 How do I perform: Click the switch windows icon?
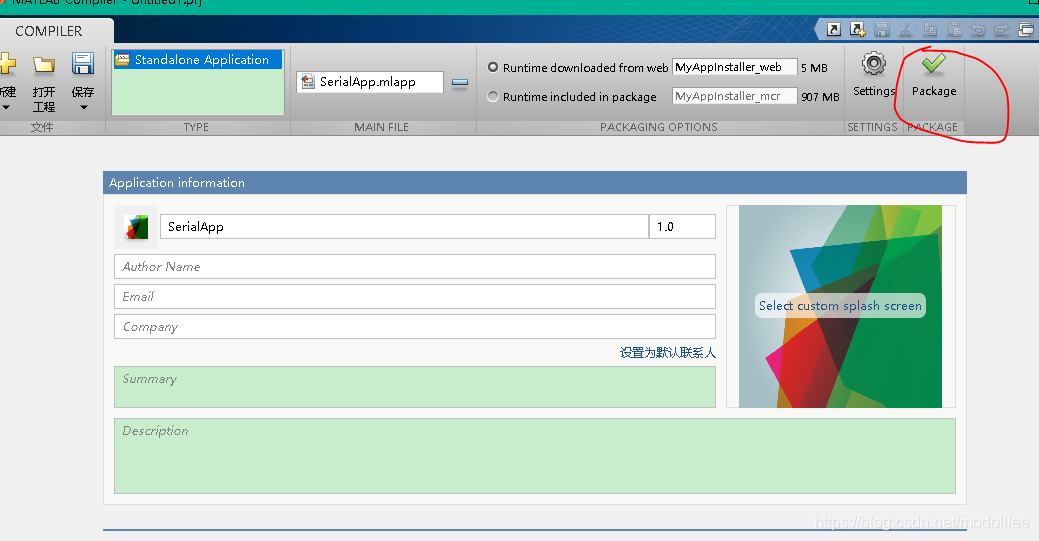(1026, 29)
